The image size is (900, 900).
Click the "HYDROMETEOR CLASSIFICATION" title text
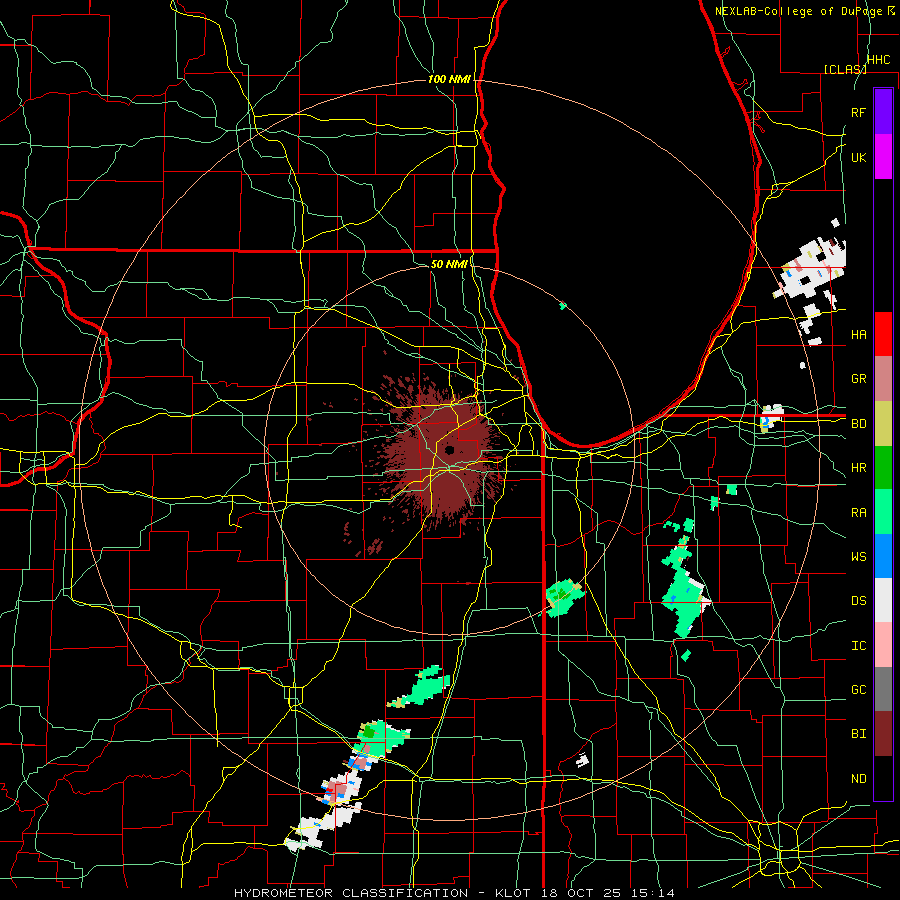(351, 893)
